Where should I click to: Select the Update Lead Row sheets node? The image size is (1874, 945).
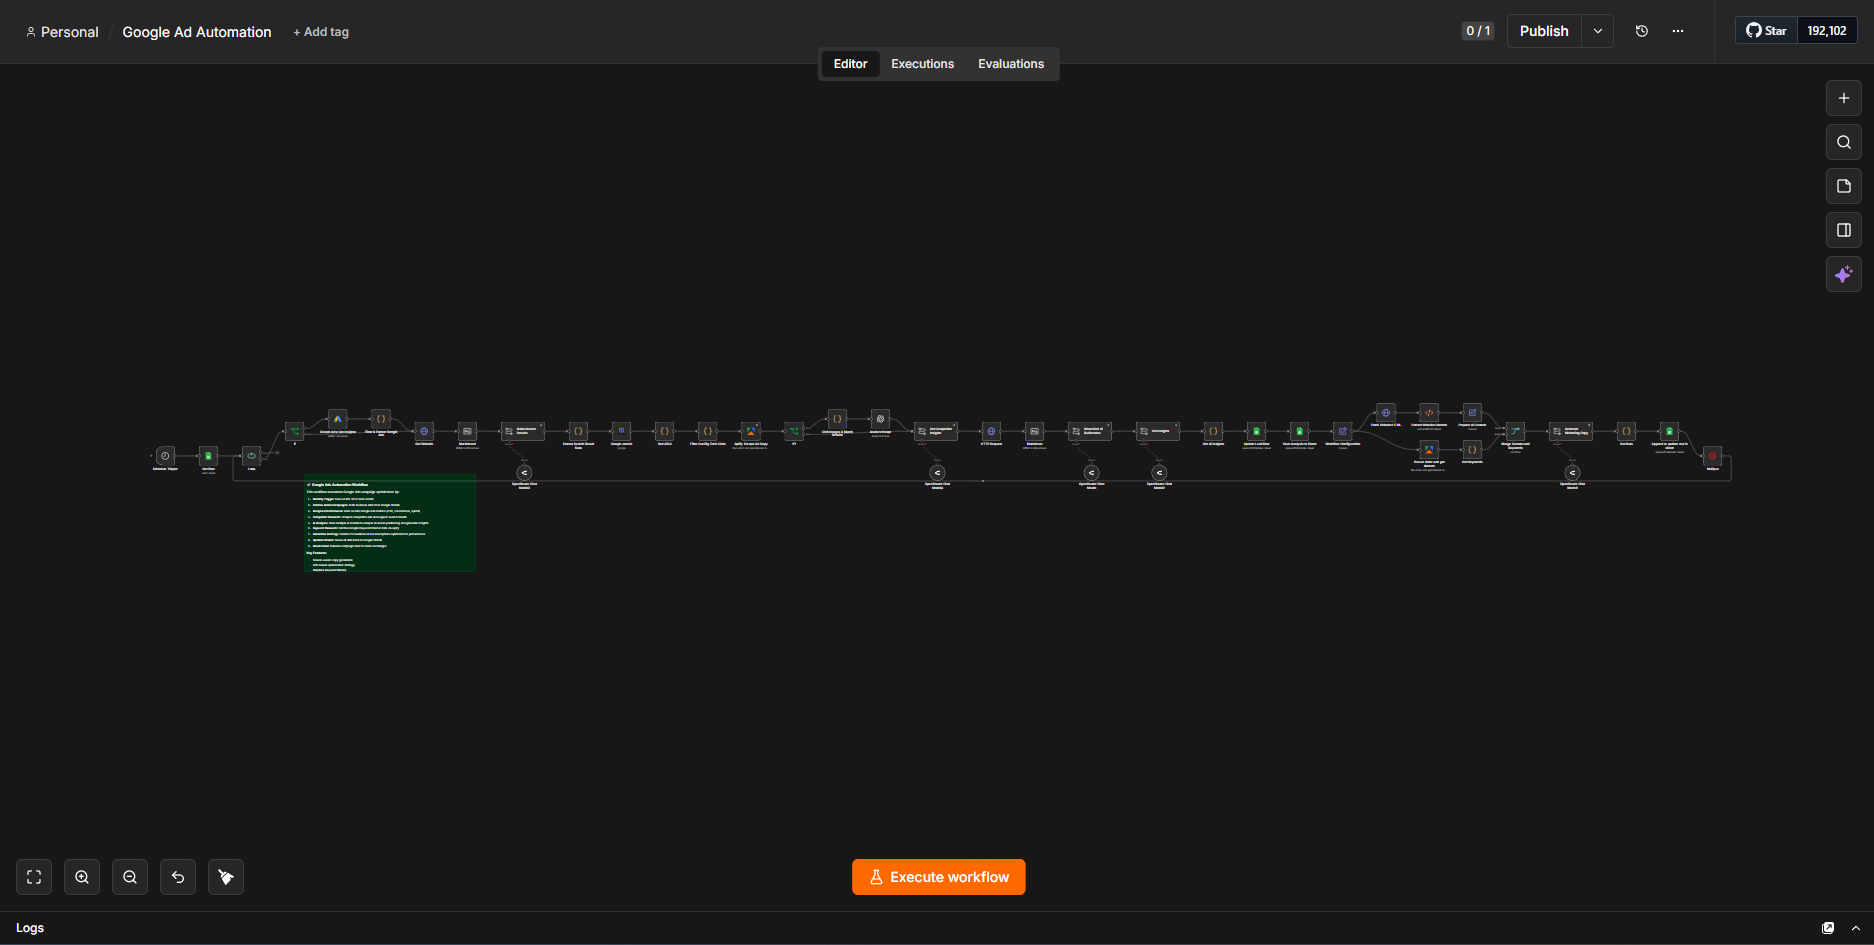pyautogui.click(x=1256, y=431)
